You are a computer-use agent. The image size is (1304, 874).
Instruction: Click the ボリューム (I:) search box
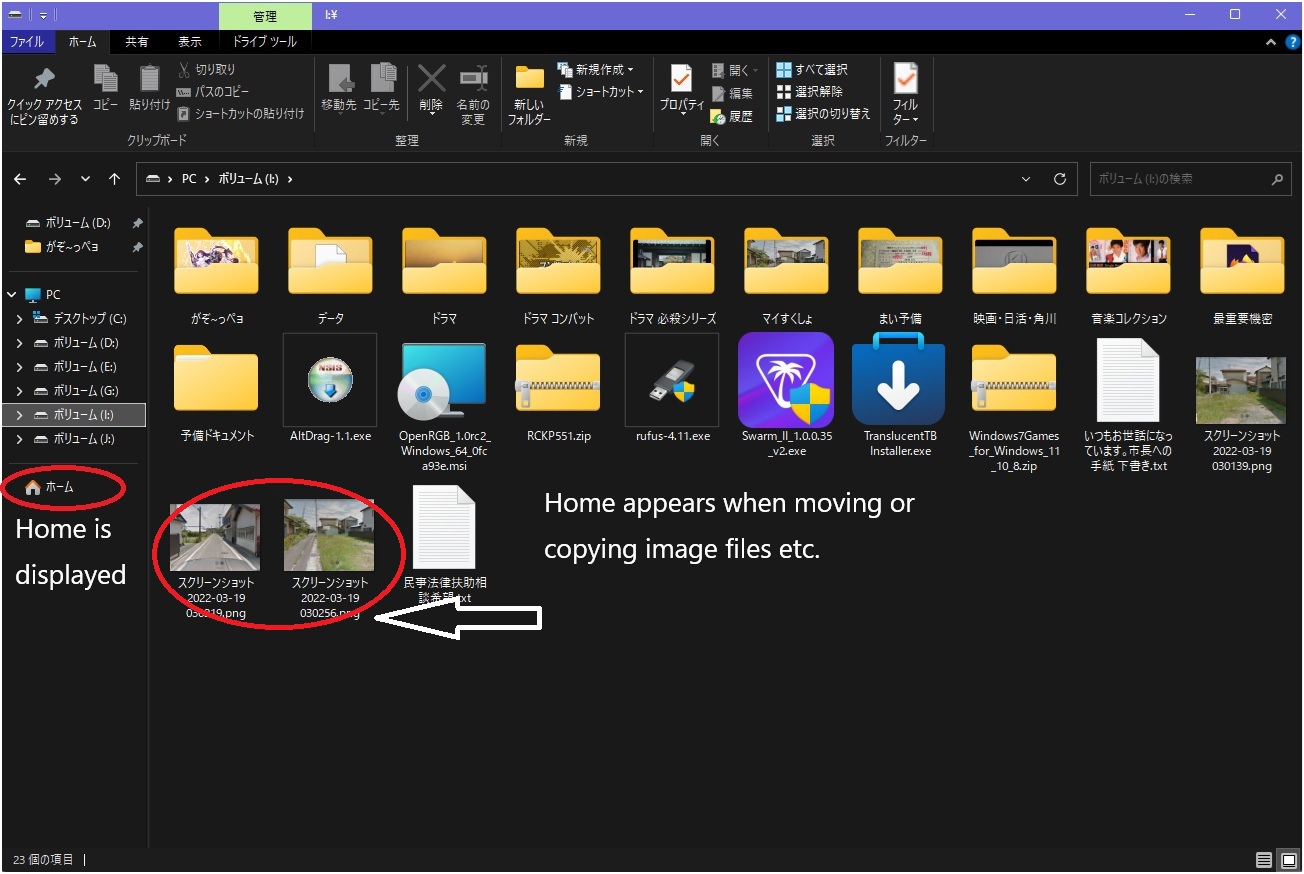click(1189, 179)
